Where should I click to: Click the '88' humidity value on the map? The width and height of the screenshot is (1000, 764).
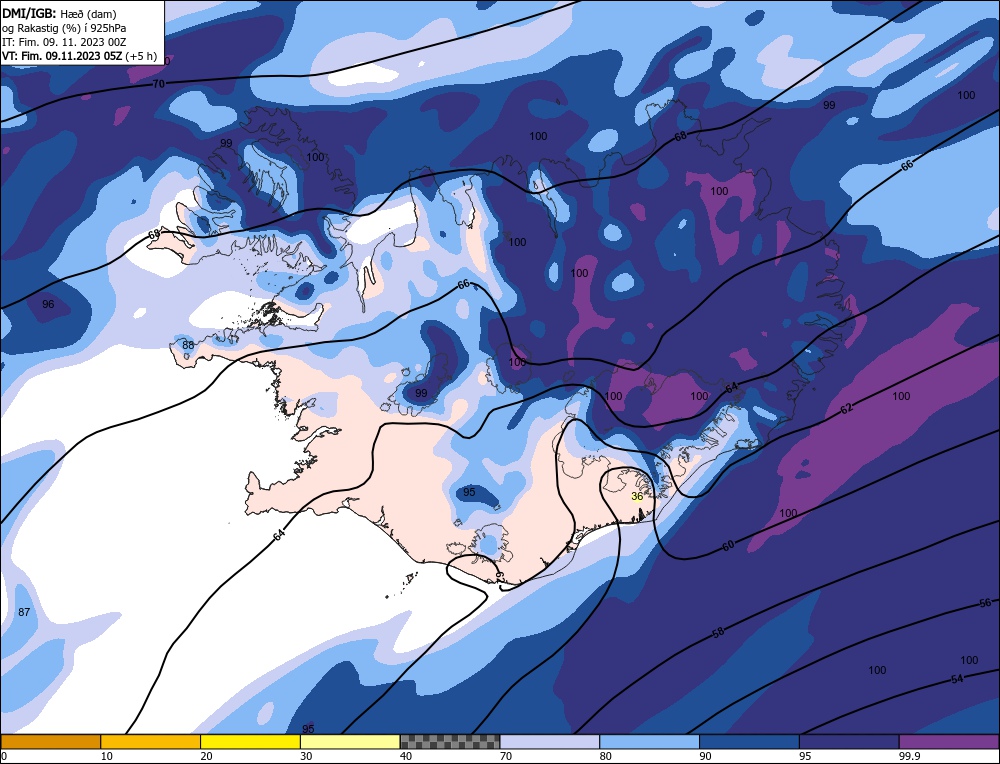(188, 345)
